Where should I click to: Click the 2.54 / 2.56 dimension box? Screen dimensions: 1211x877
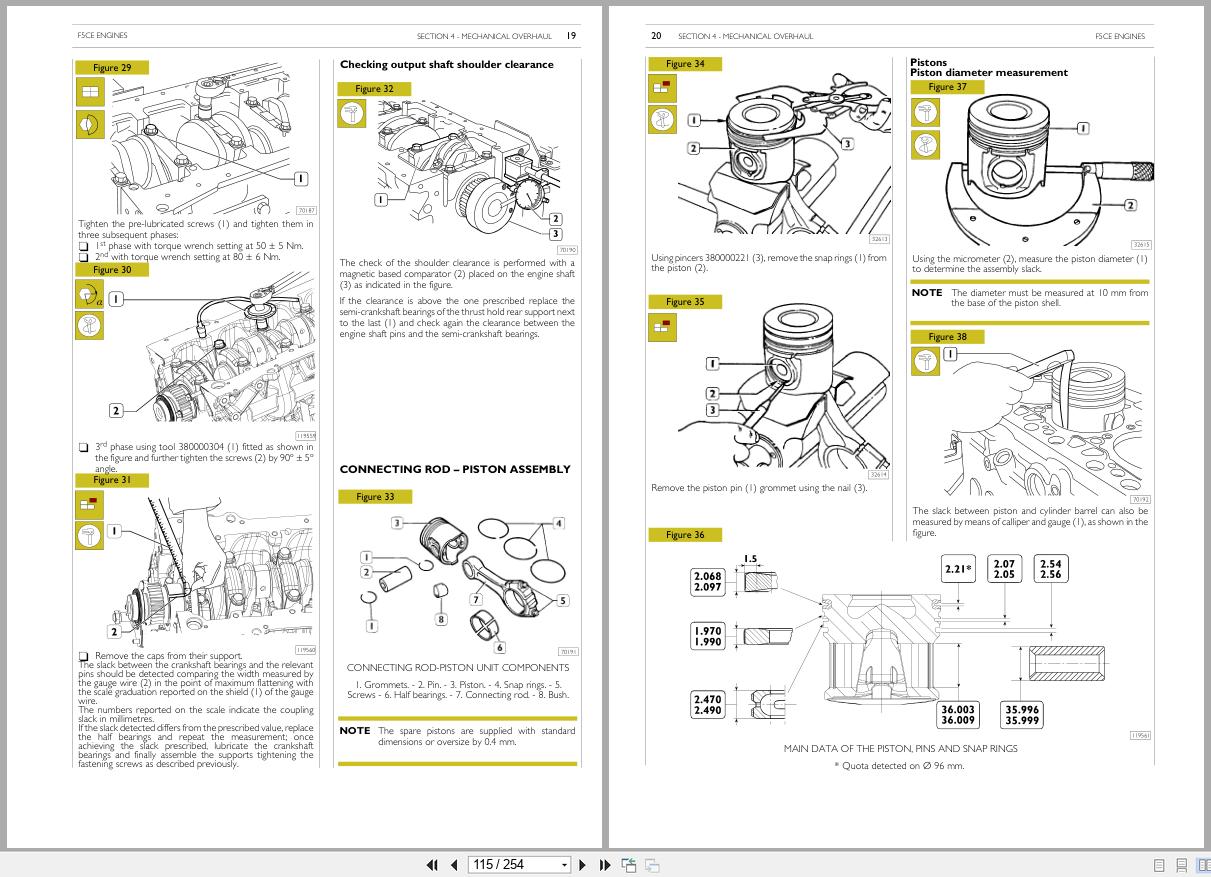tap(1050, 570)
